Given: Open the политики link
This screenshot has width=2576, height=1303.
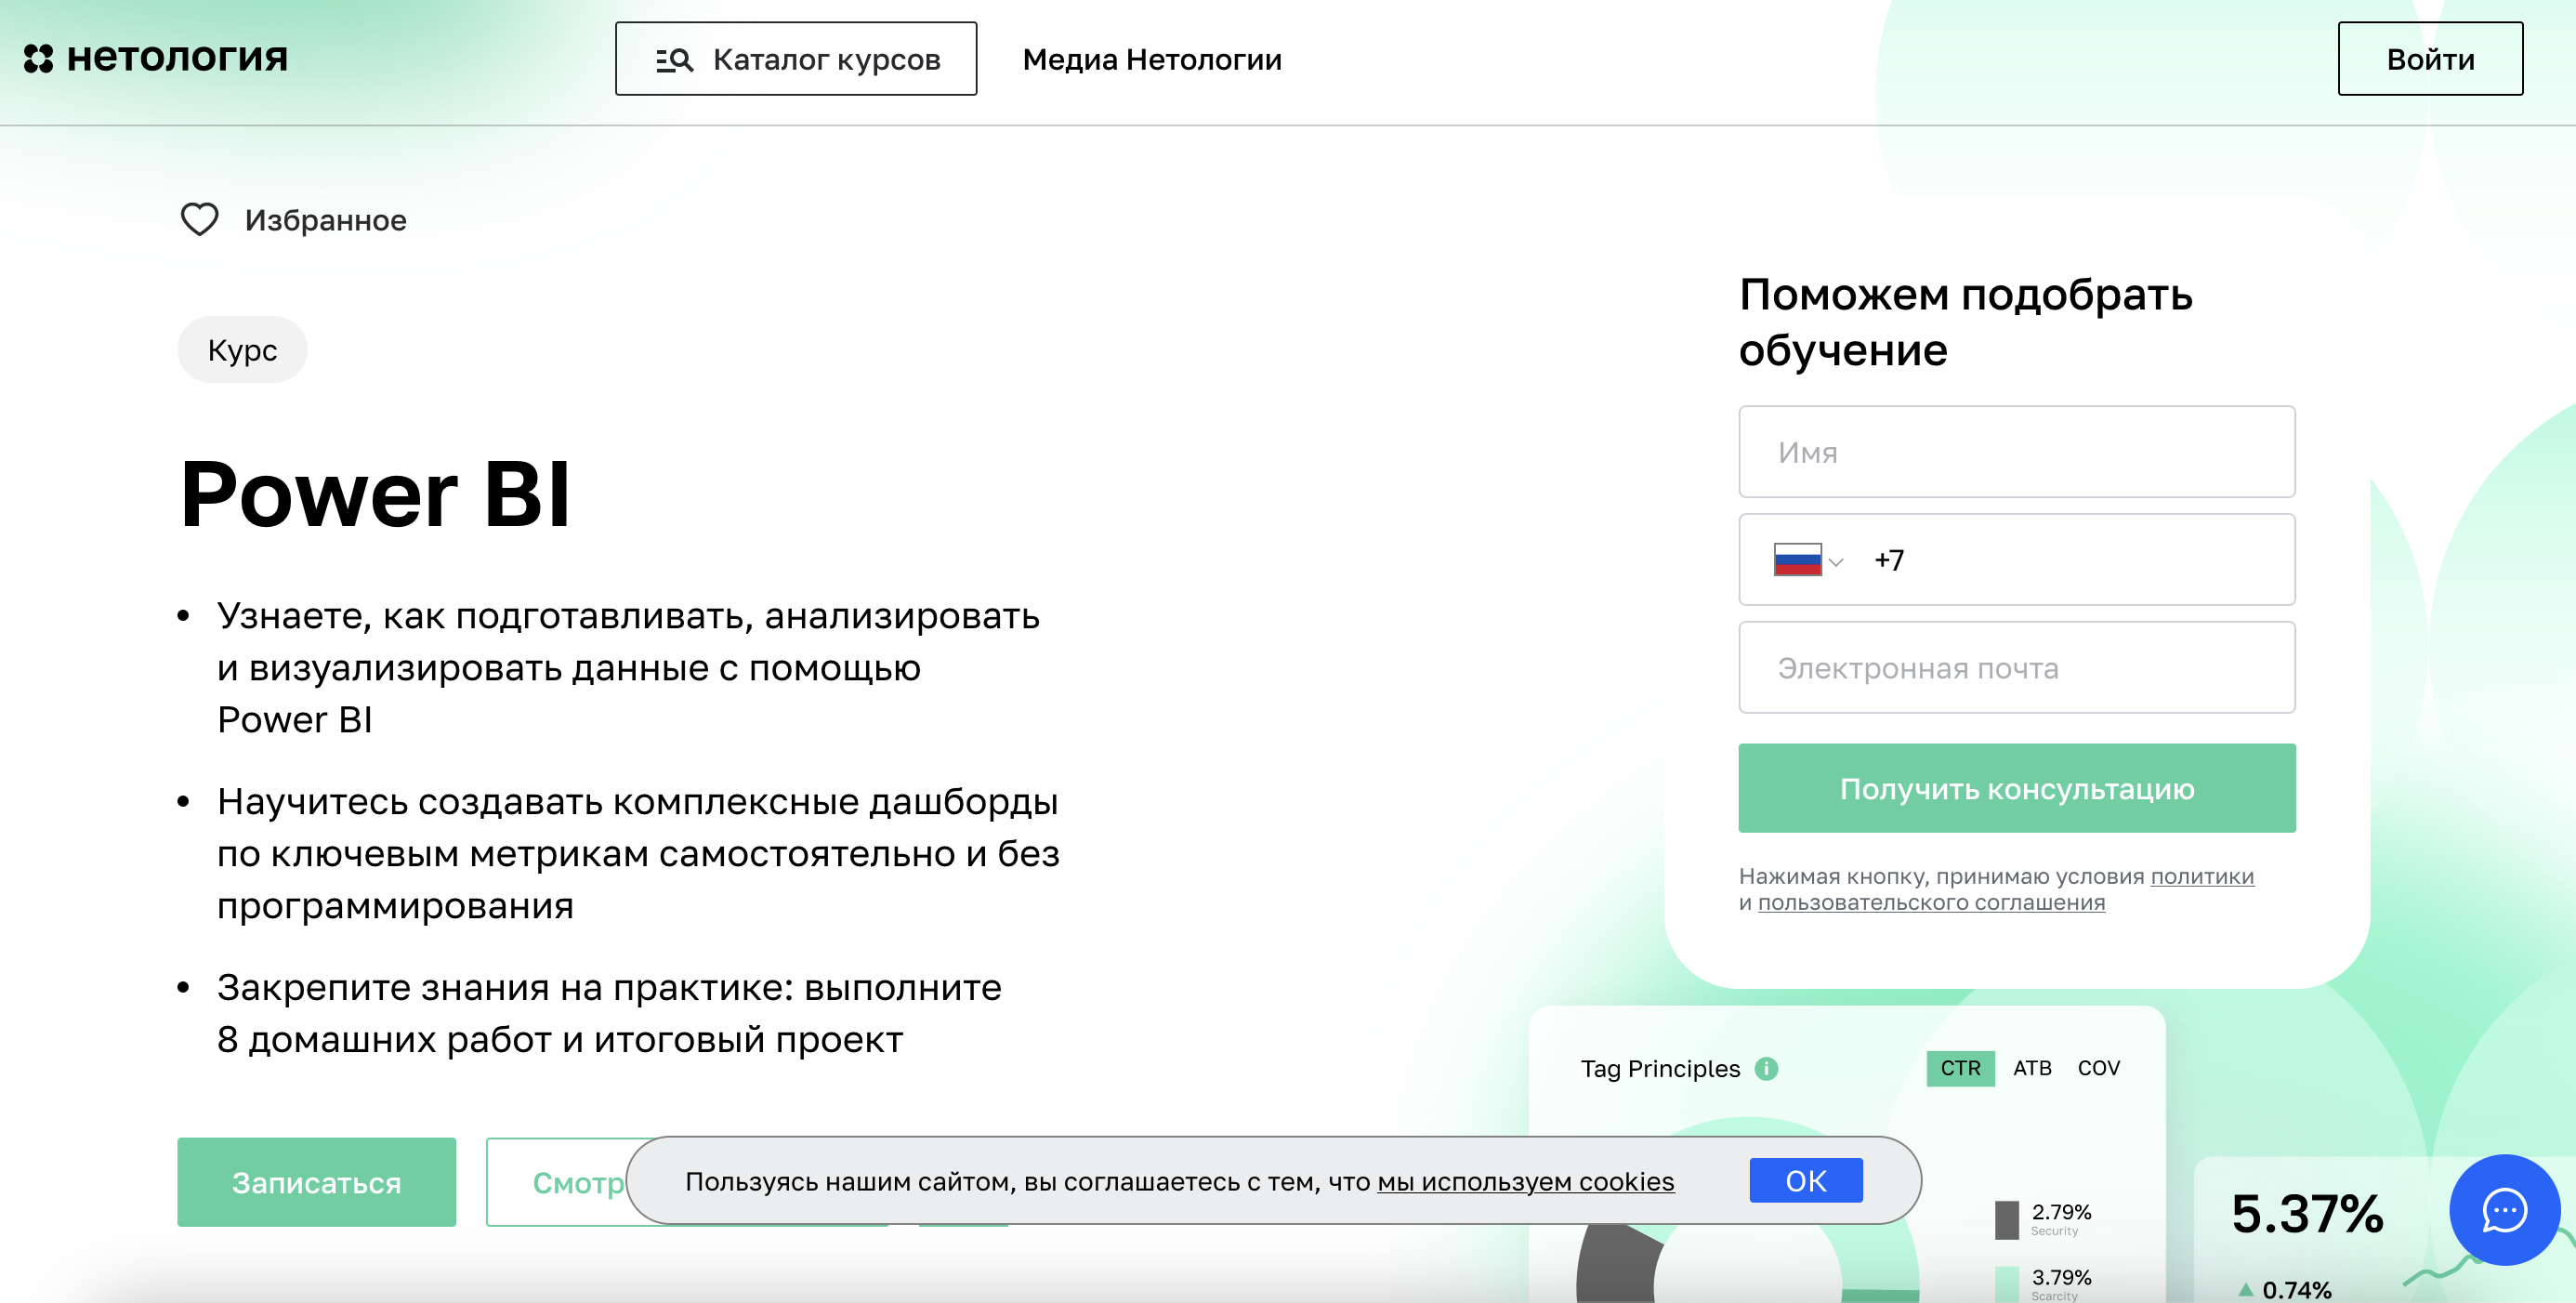Looking at the screenshot, I should tap(2202, 876).
